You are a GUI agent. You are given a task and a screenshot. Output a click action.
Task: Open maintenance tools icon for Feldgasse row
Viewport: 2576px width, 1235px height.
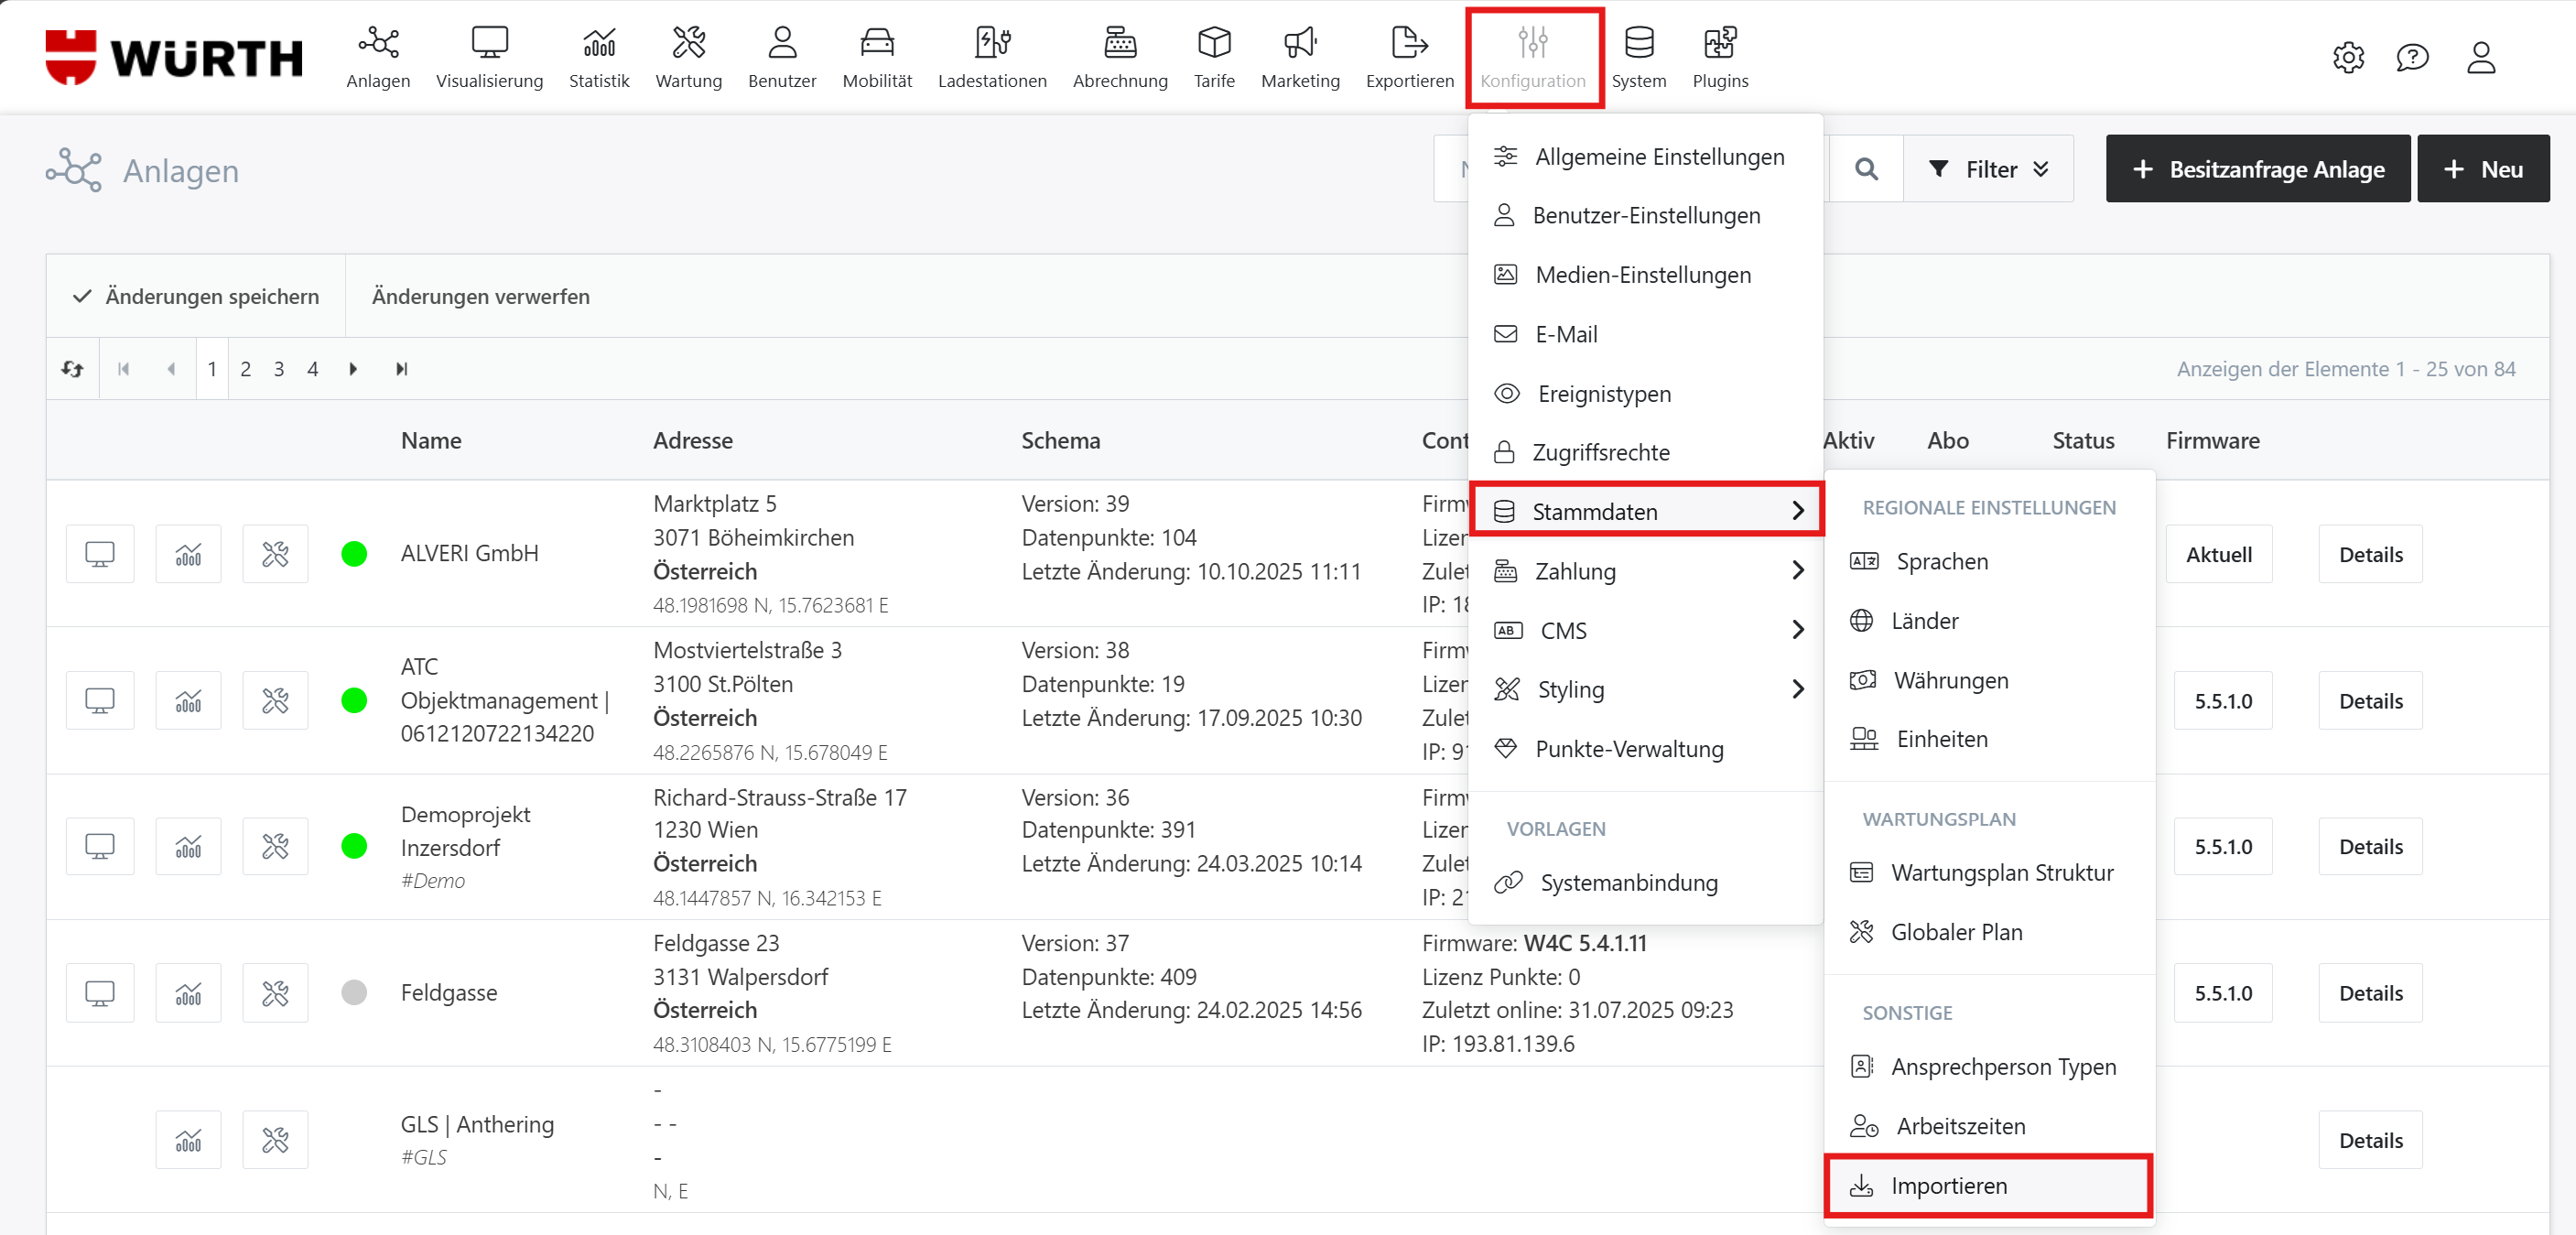coord(275,993)
